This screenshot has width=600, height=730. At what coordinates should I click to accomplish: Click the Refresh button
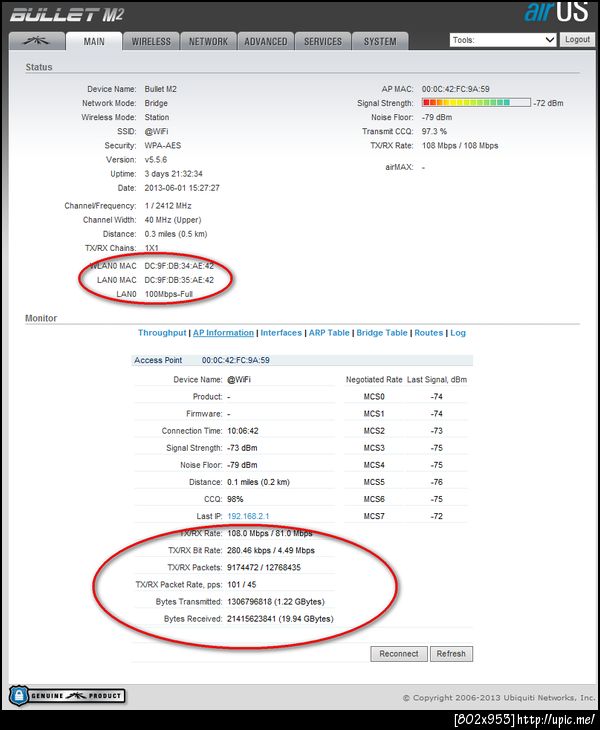click(451, 654)
